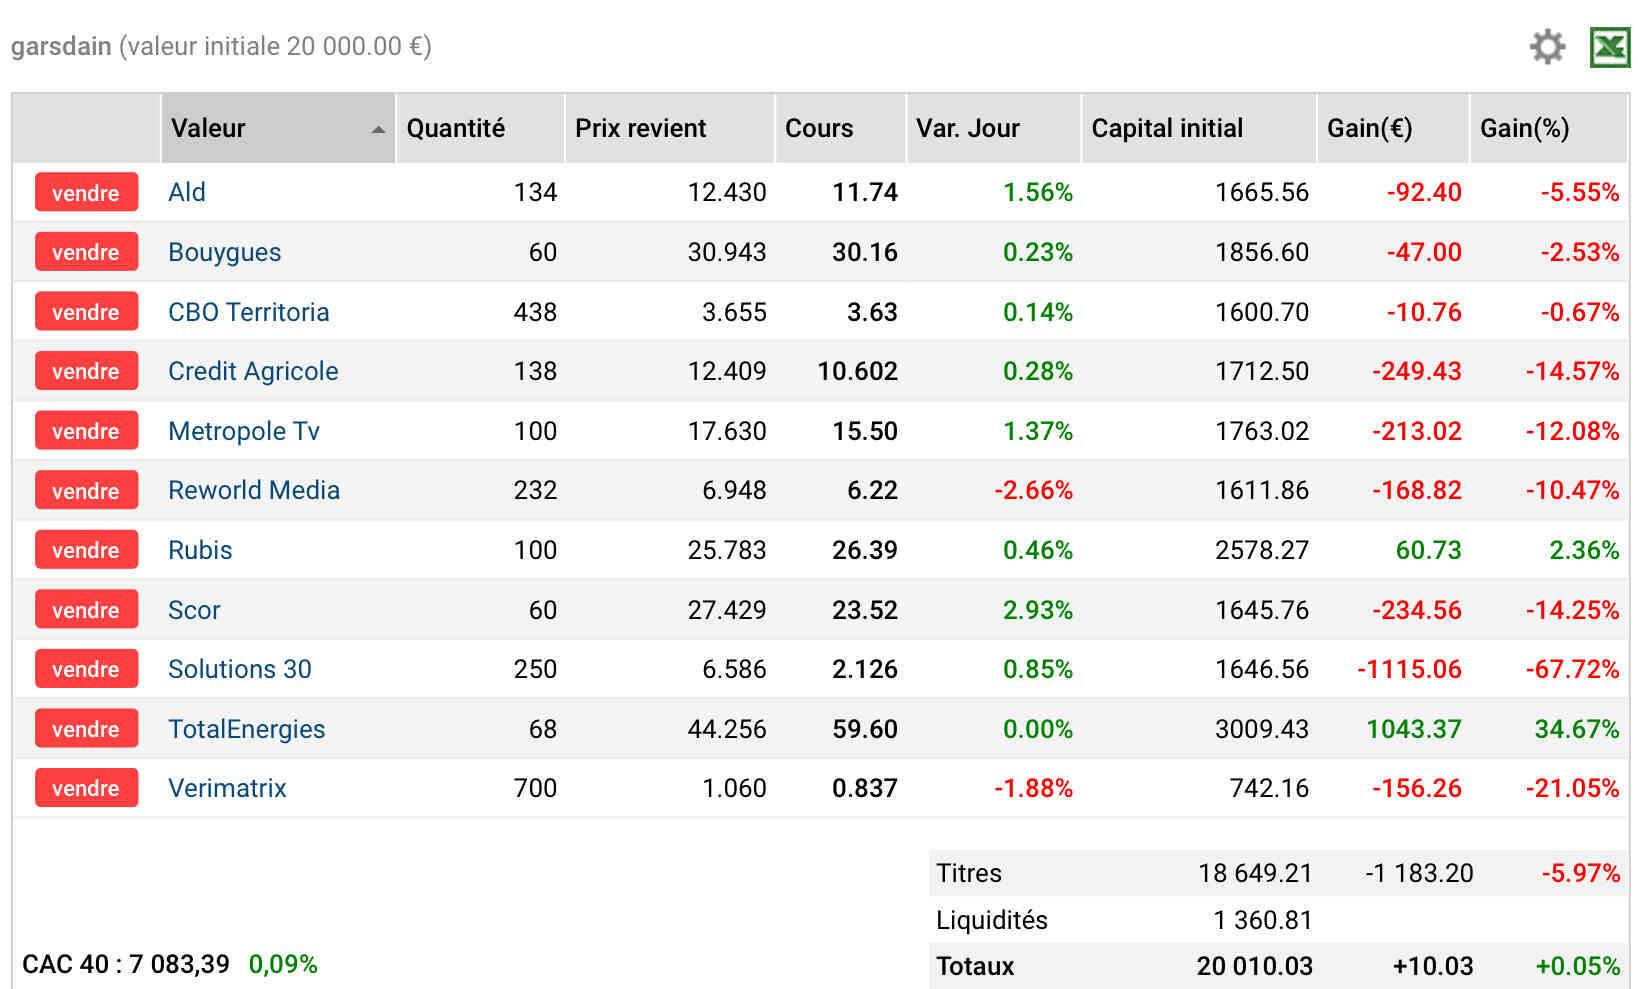This screenshot has width=1638, height=989.
Task: Click CBO Territoria quantity 438
Action: [535, 312]
